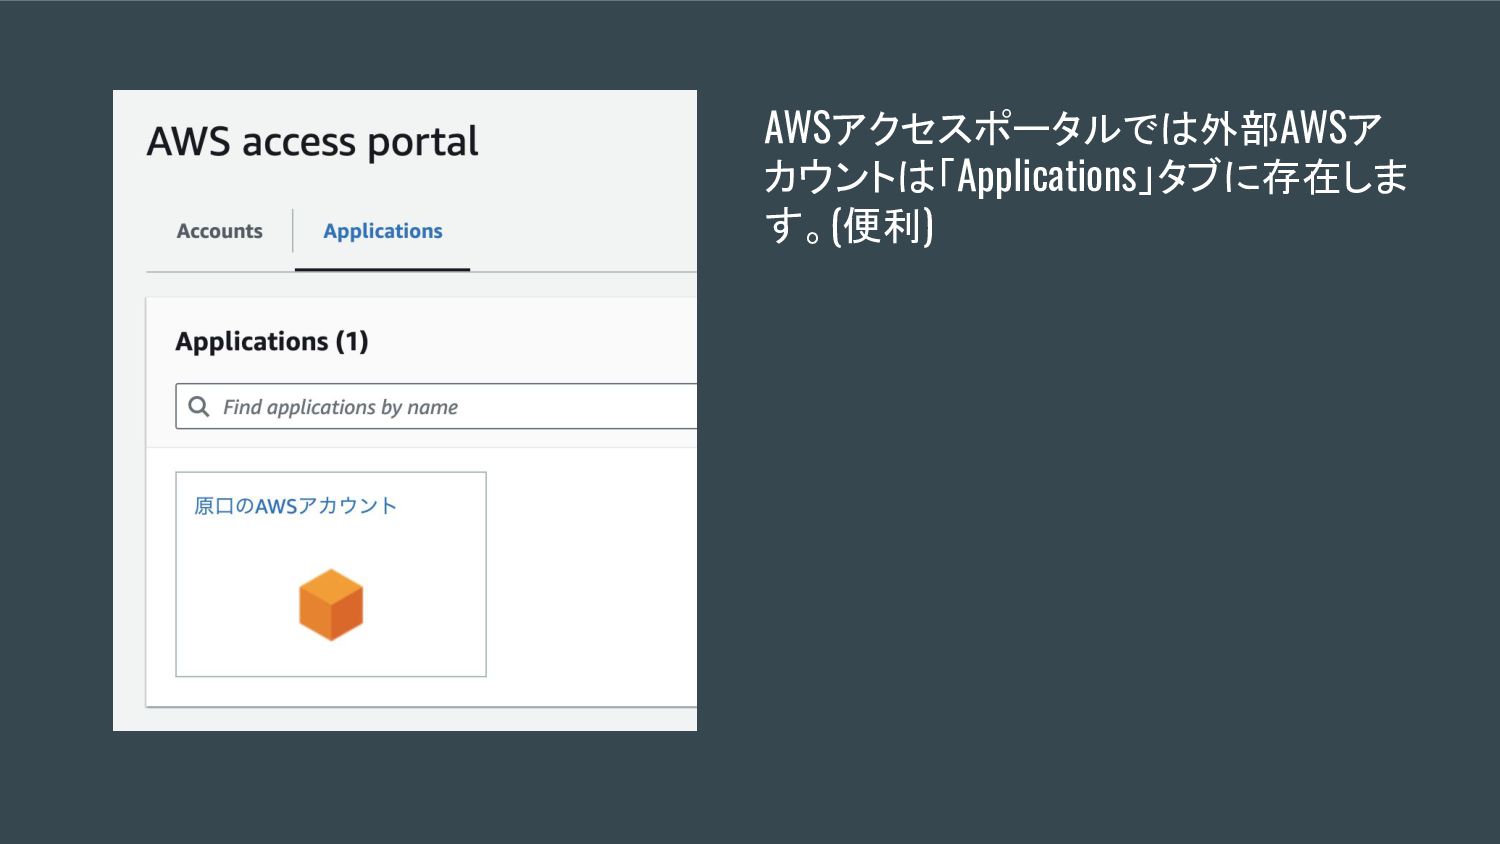Click the search magnifier icon
Viewport: 1500px width, 844px height.
click(x=199, y=406)
